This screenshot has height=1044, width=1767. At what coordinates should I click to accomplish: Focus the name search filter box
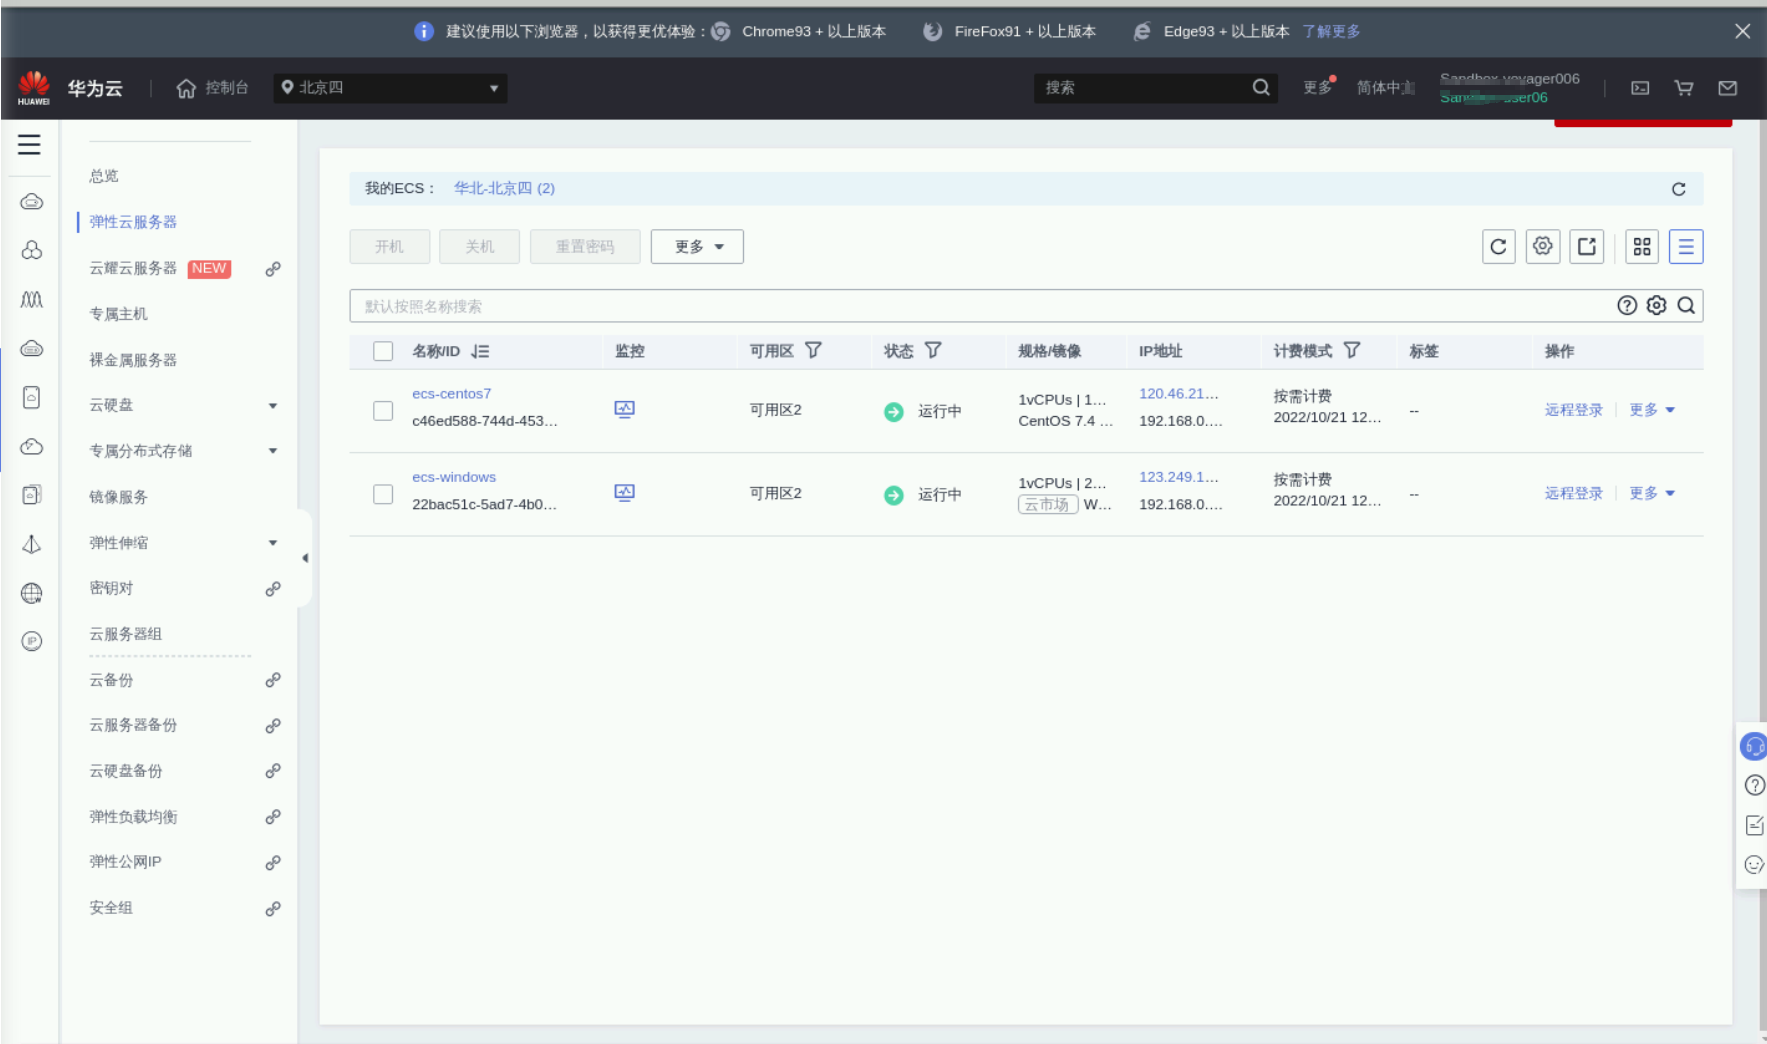click(980, 306)
